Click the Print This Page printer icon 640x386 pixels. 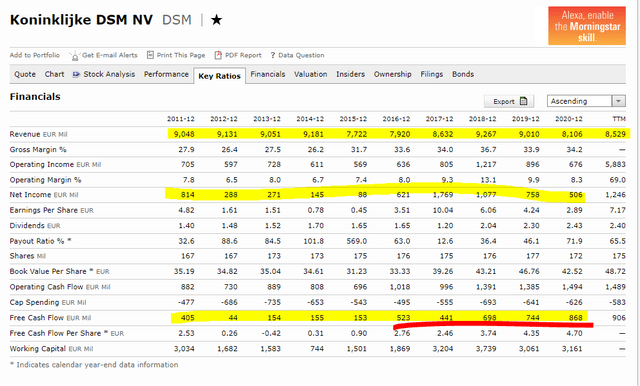coord(150,55)
